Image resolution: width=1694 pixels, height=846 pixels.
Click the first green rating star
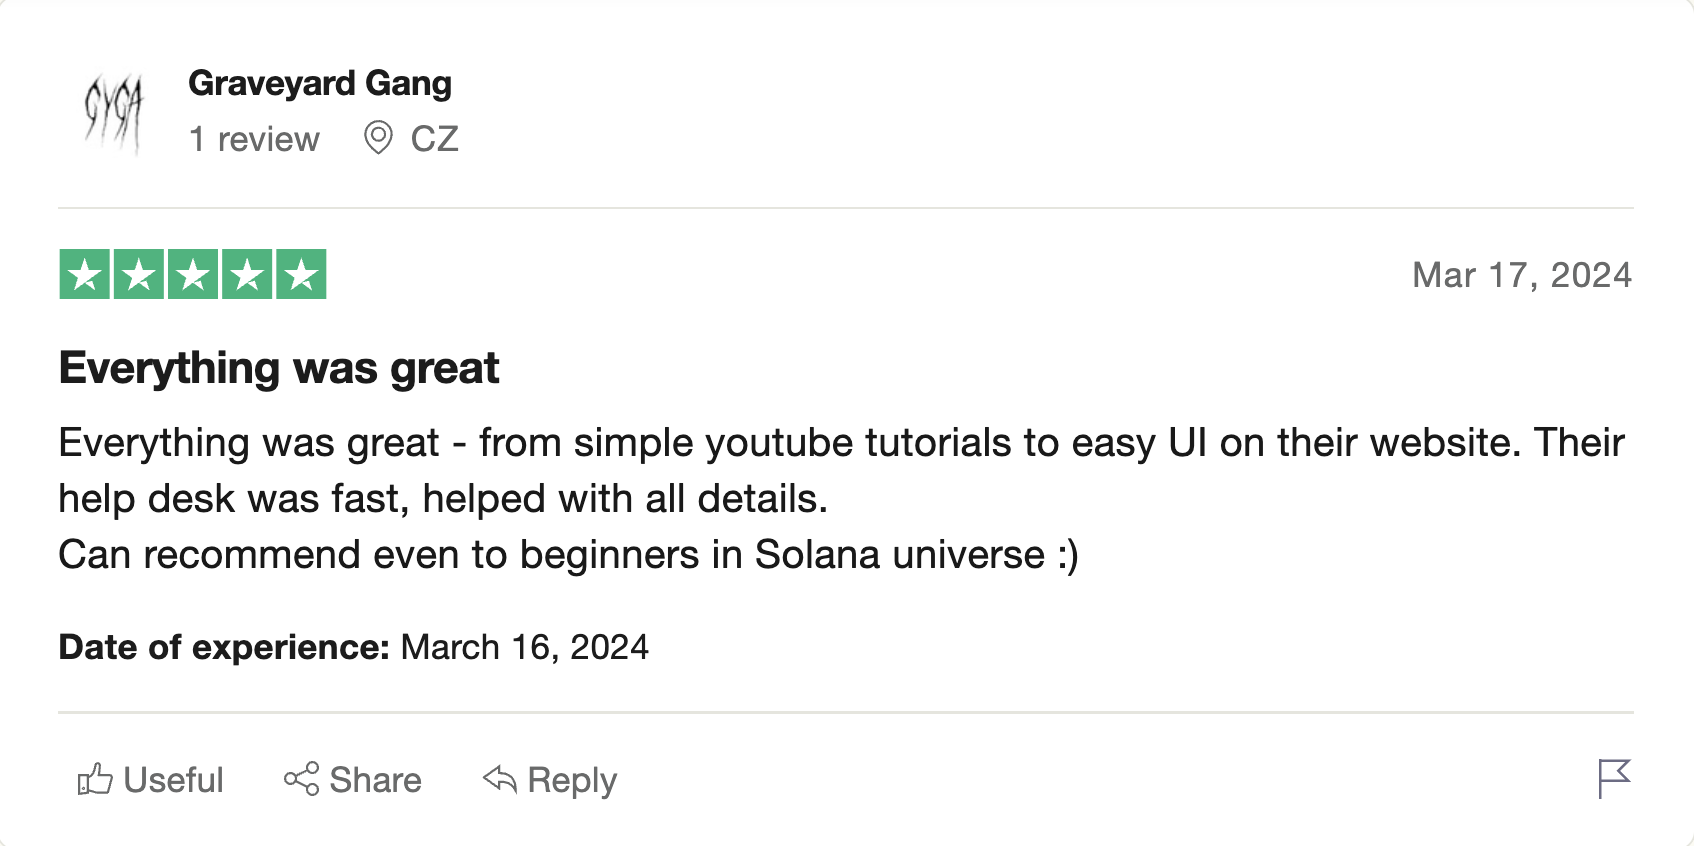(85, 274)
